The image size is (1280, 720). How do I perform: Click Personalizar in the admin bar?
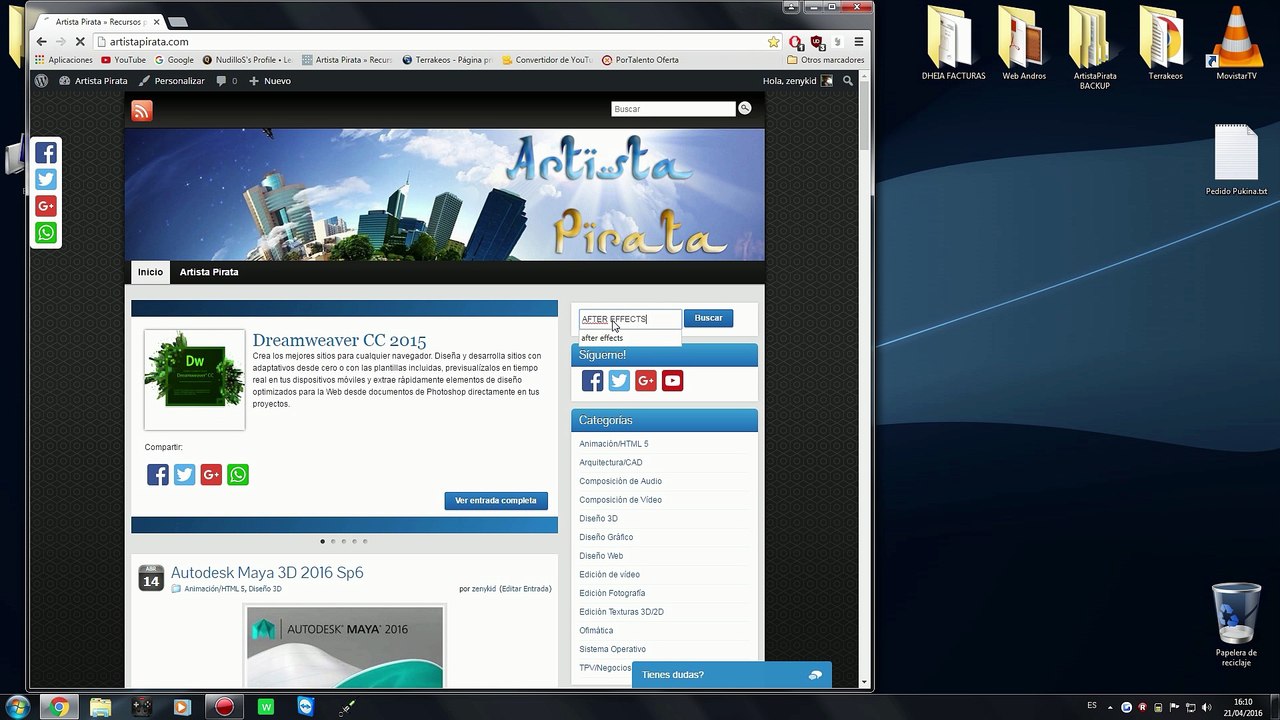click(172, 81)
